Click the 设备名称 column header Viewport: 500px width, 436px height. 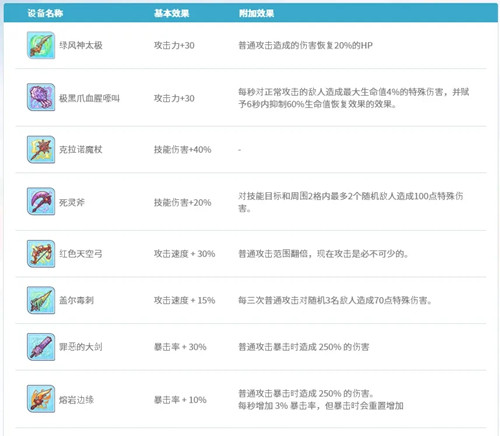point(45,13)
